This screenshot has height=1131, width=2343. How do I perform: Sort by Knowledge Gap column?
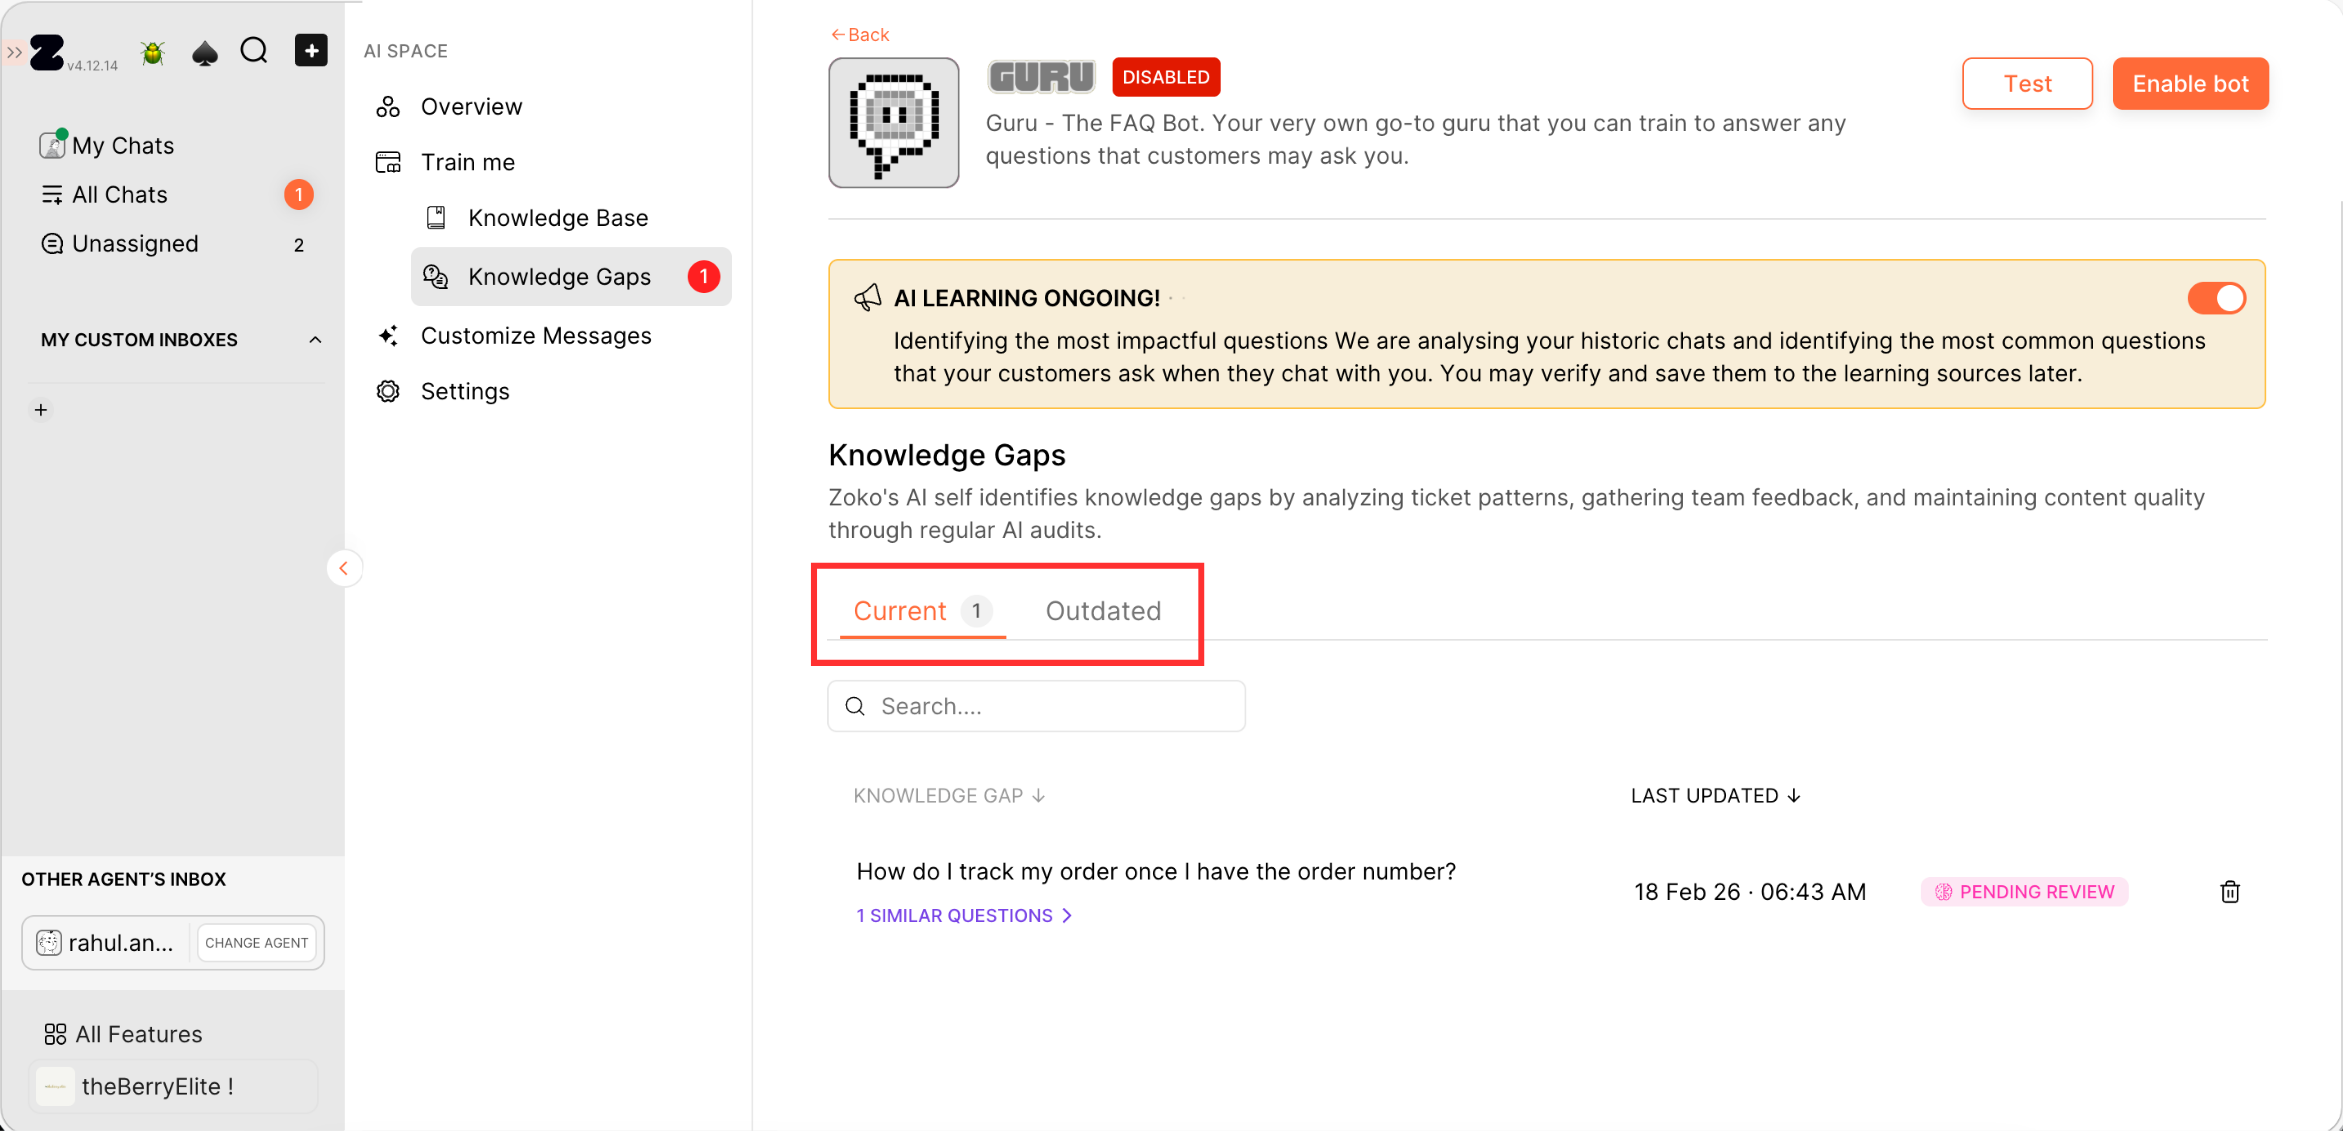(948, 795)
